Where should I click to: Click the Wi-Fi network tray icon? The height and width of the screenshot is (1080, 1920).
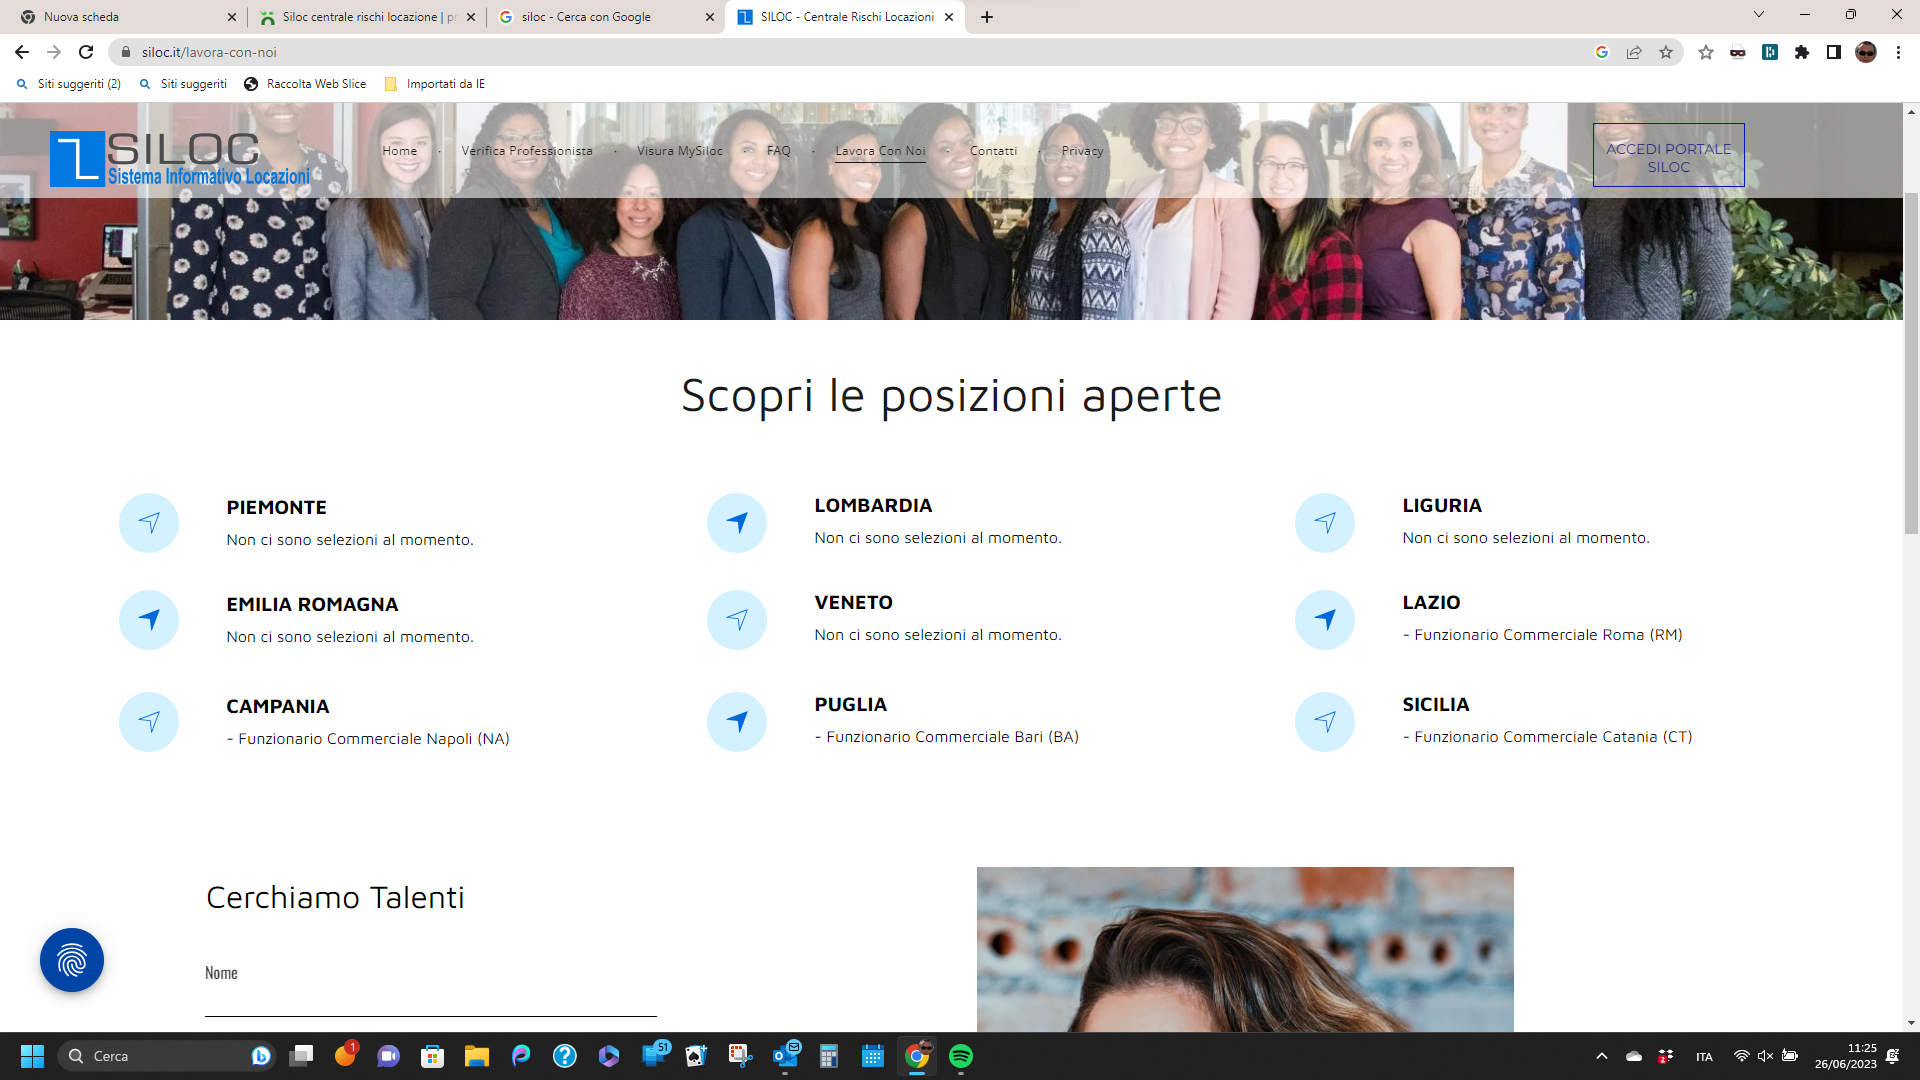pos(1741,1056)
